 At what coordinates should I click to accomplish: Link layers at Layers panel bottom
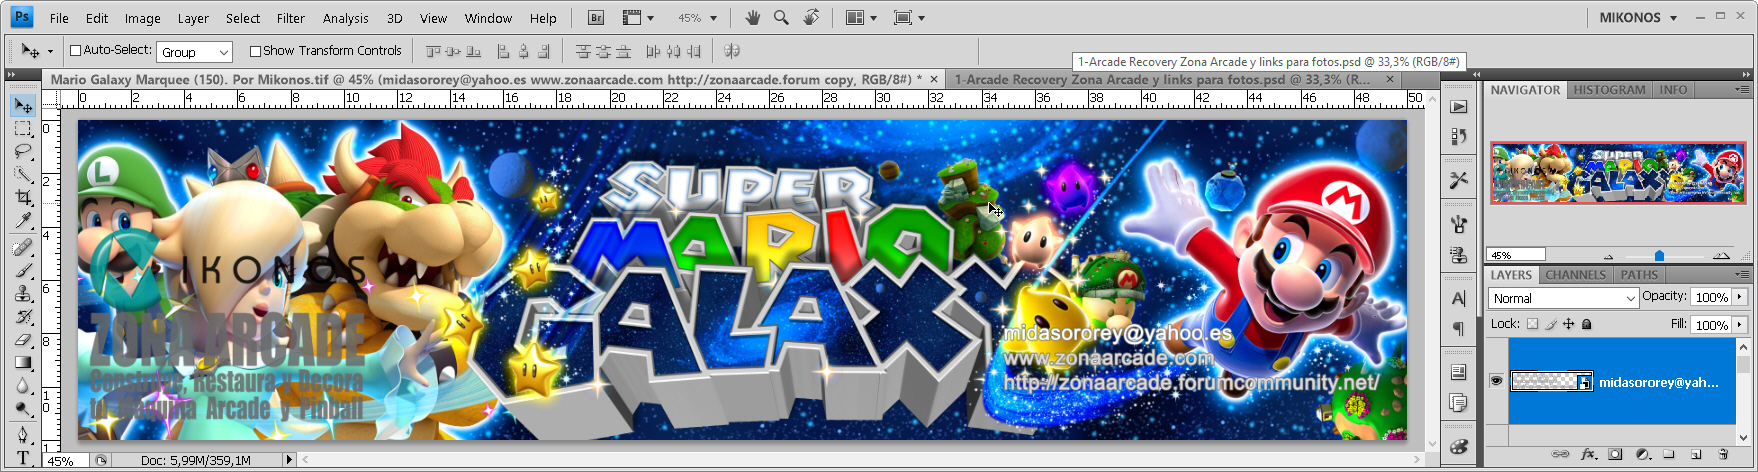click(x=1560, y=454)
